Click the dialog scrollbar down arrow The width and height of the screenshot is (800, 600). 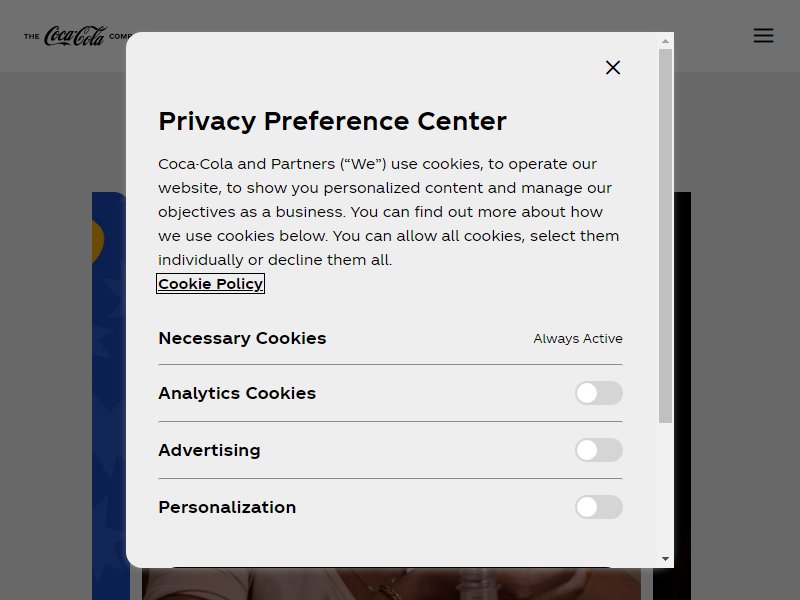665,559
